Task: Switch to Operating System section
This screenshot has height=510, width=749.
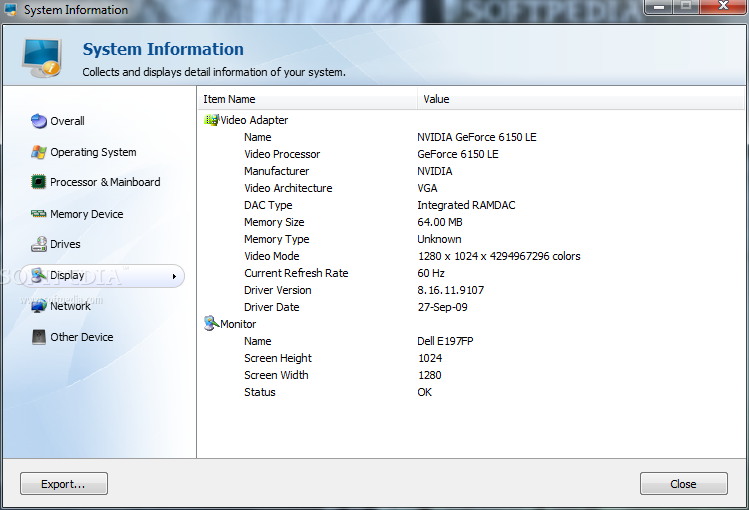Action: click(x=93, y=152)
